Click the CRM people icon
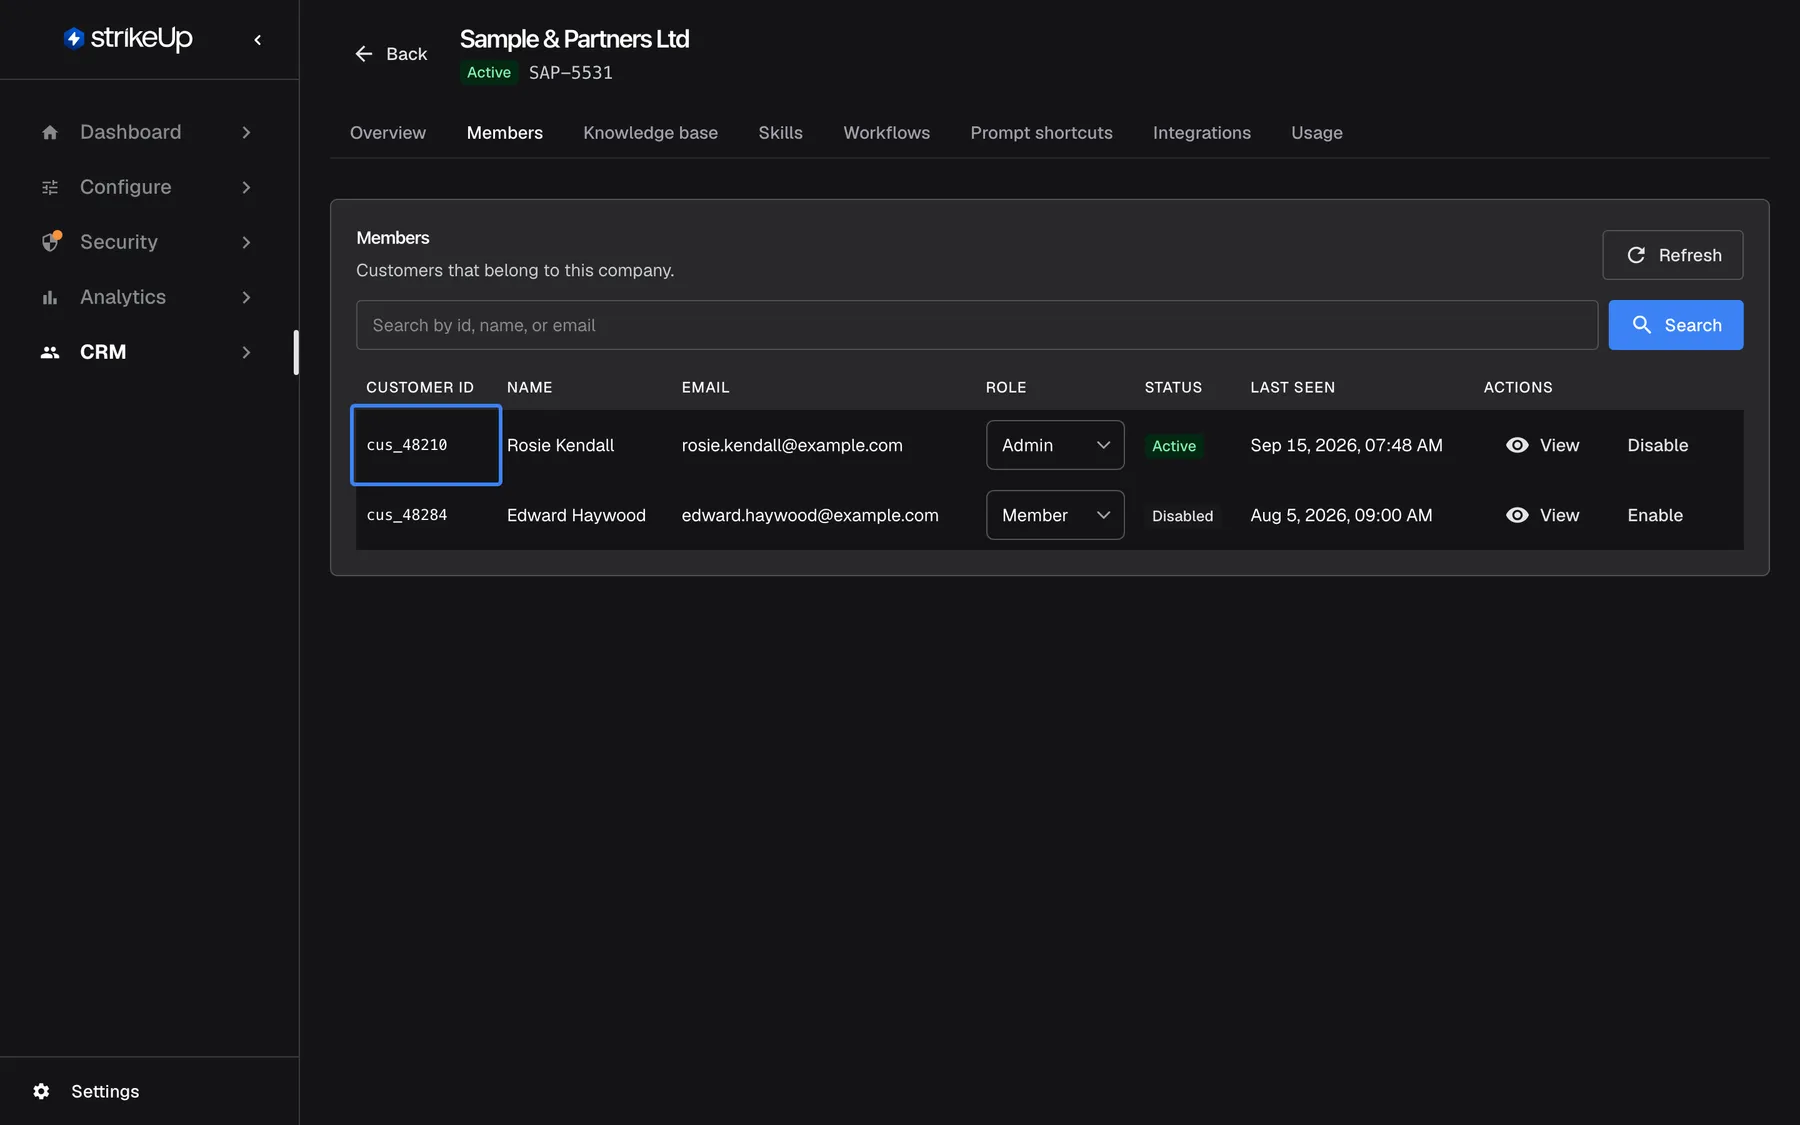 point(50,352)
